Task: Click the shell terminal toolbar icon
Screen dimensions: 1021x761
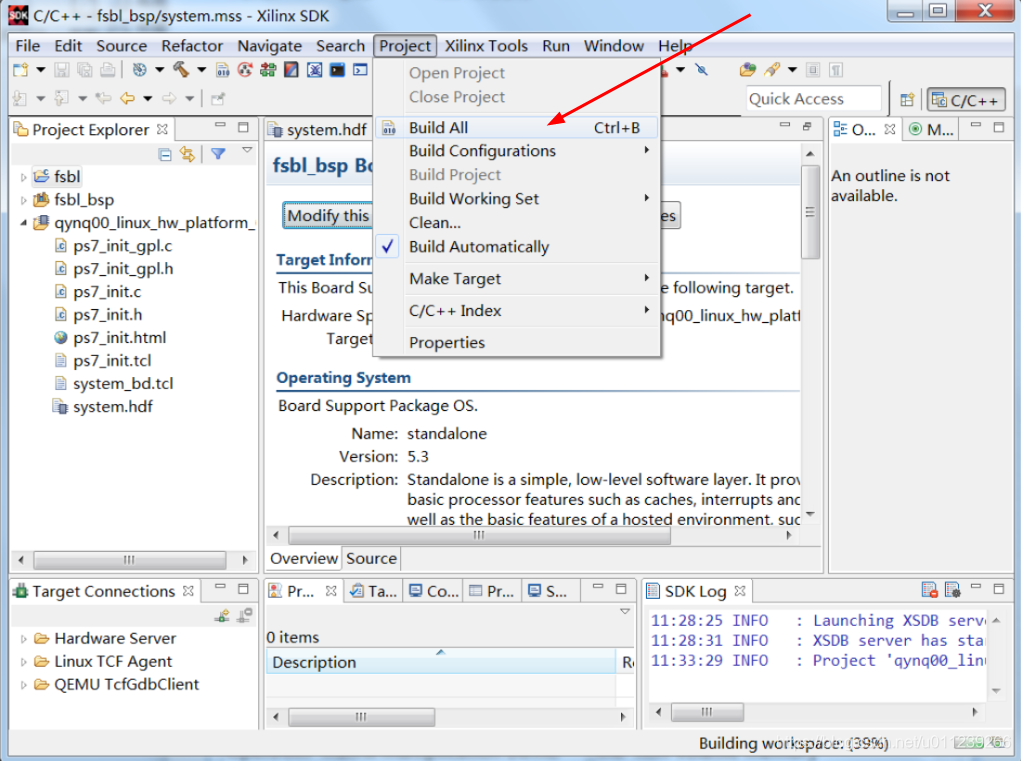Action: (x=360, y=70)
